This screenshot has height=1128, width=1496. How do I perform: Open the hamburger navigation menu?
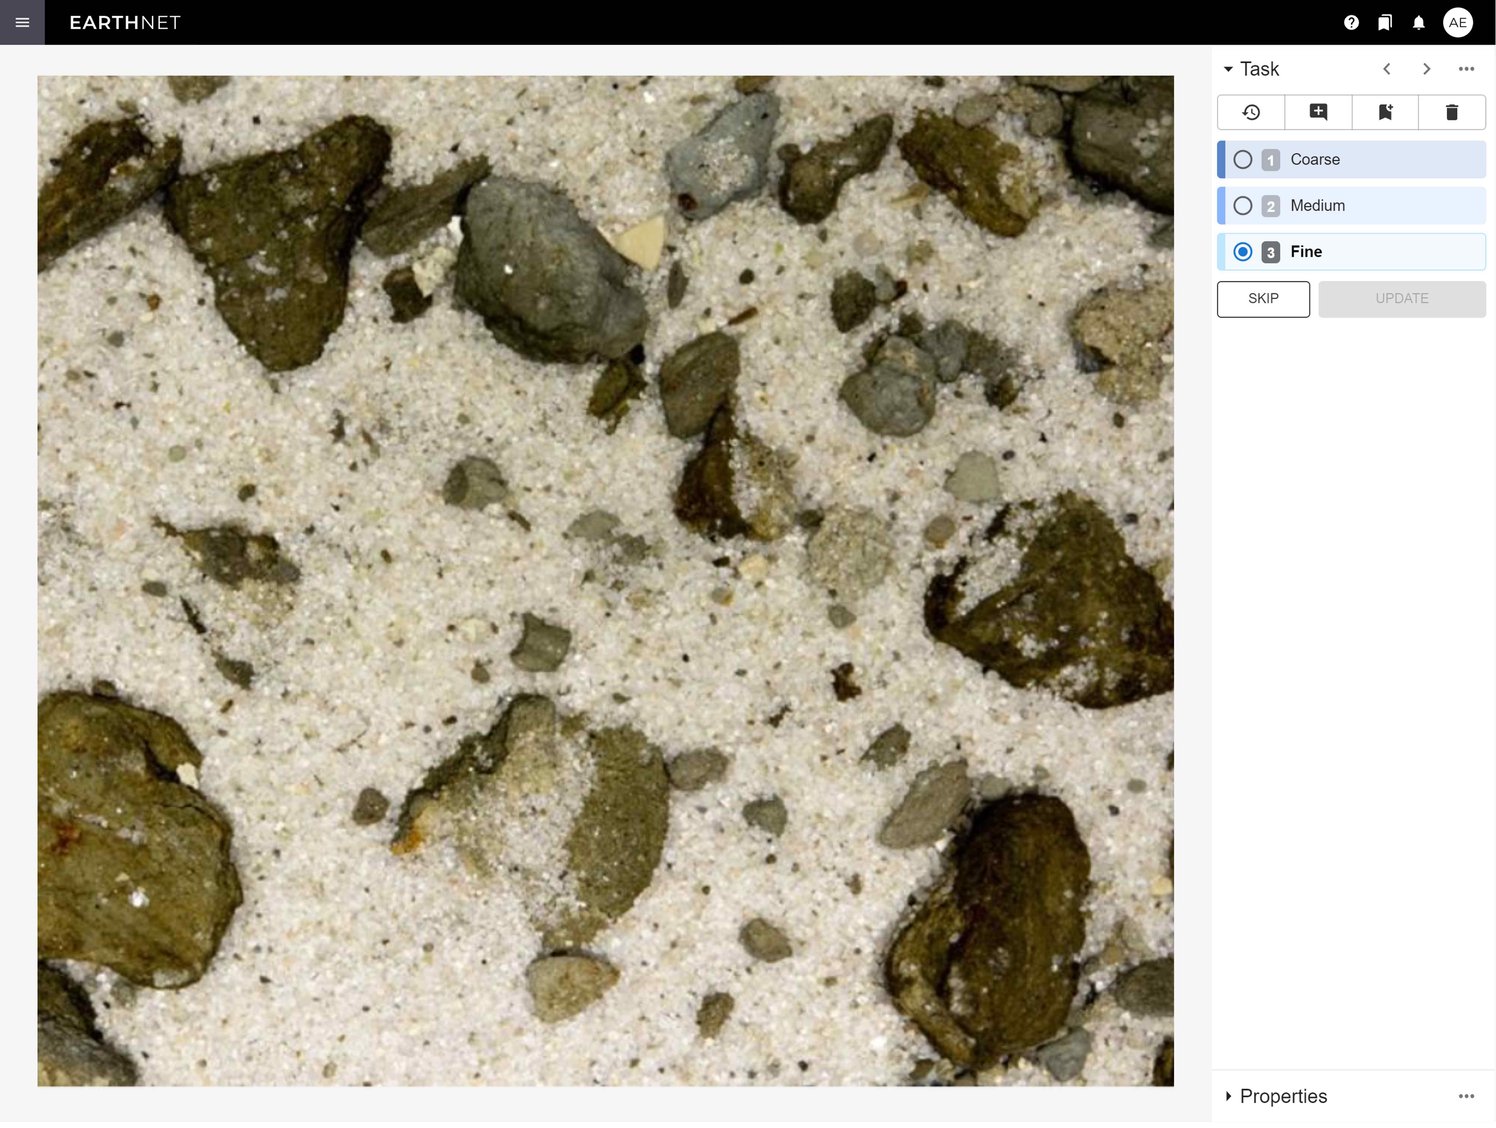tap(22, 22)
